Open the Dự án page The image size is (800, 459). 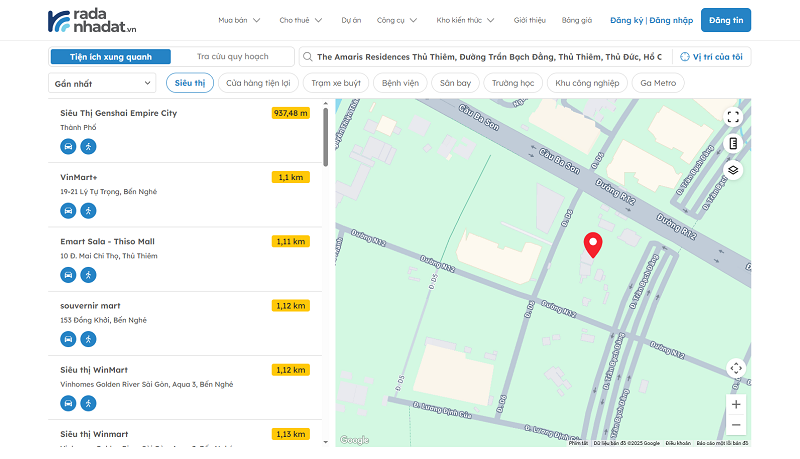(x=351, y=20)
